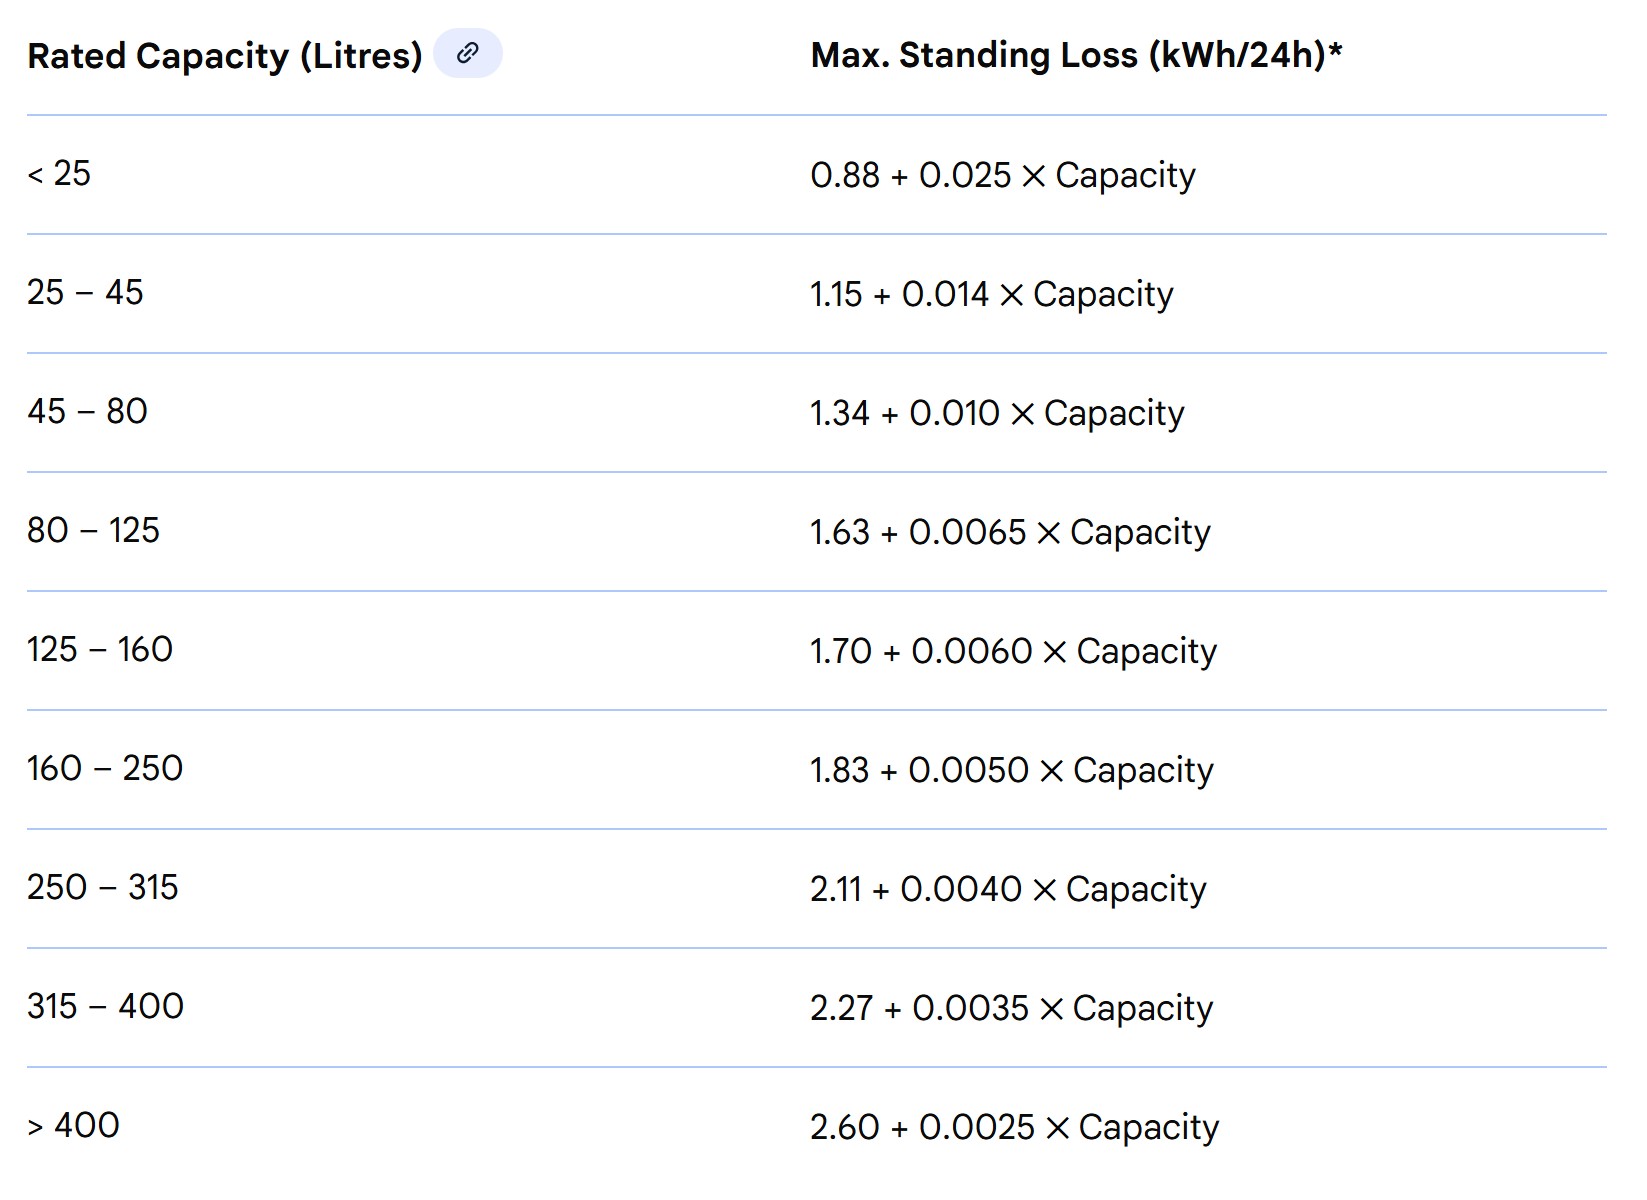Click the formula starting with 1.70
1647x1200 pixels.
[1013, 652]
